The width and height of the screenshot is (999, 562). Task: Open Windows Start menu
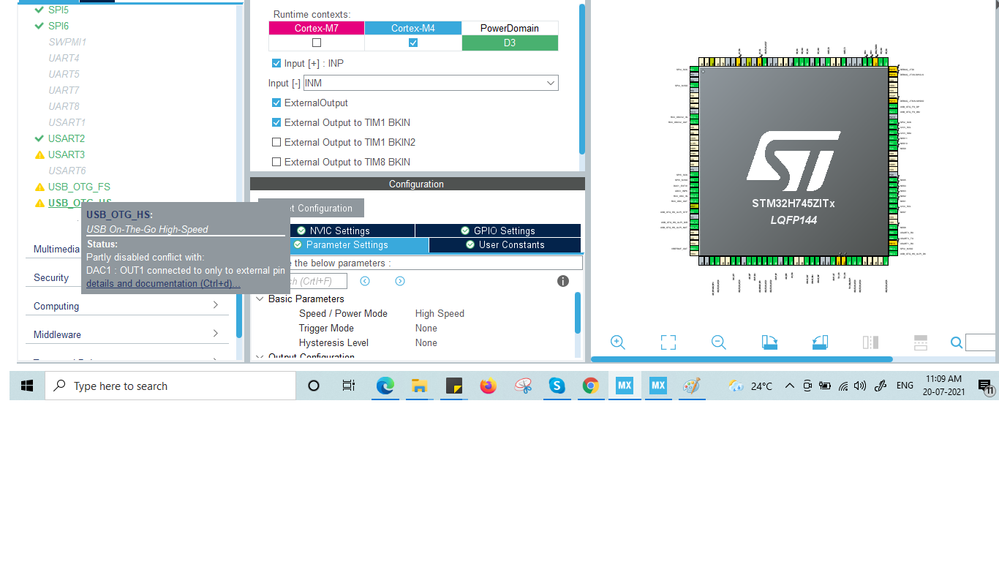coord(27,385)
